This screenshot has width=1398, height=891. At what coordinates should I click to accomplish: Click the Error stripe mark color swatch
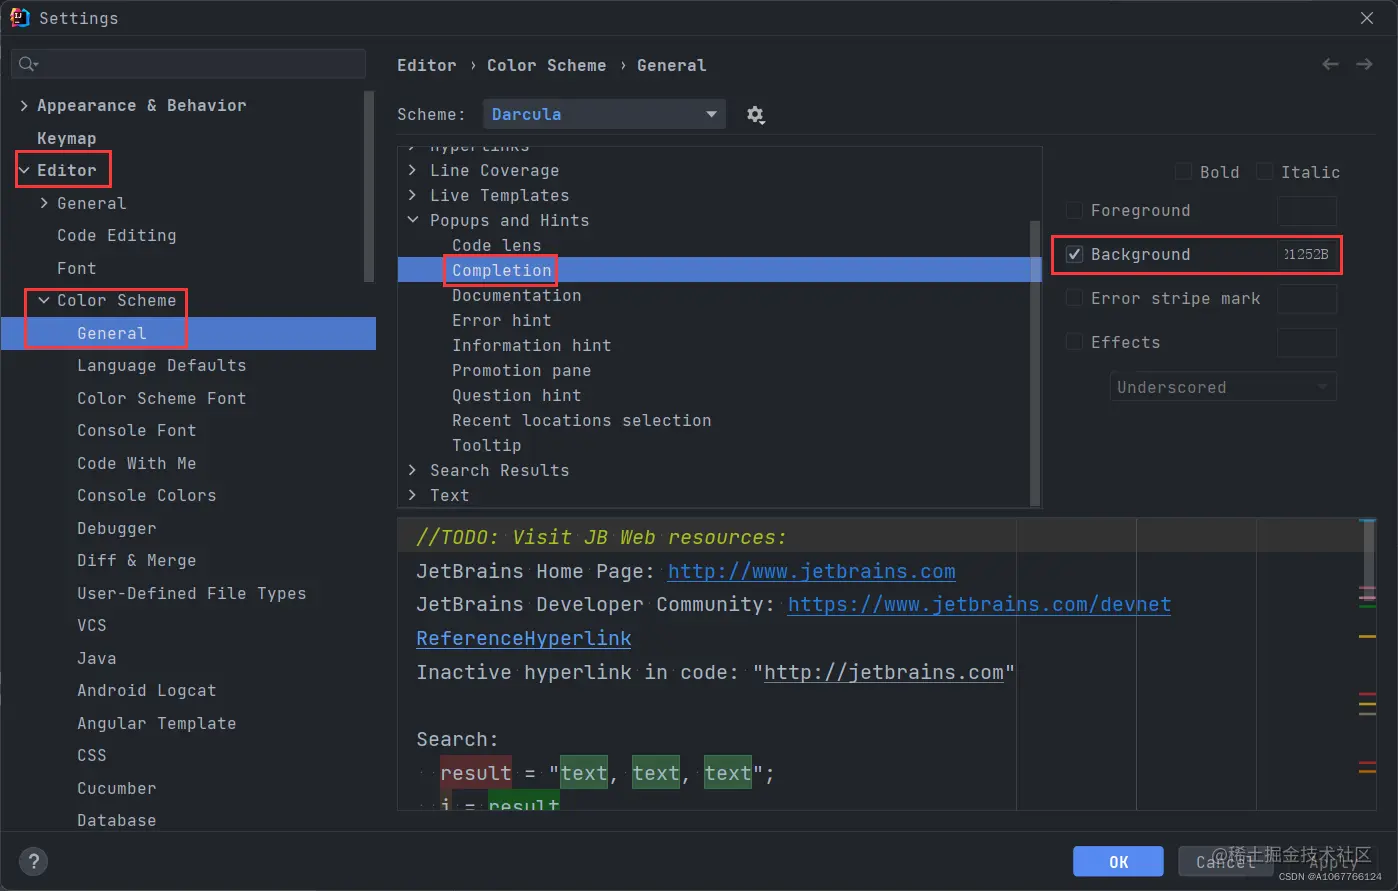(x=1307, y=298)
